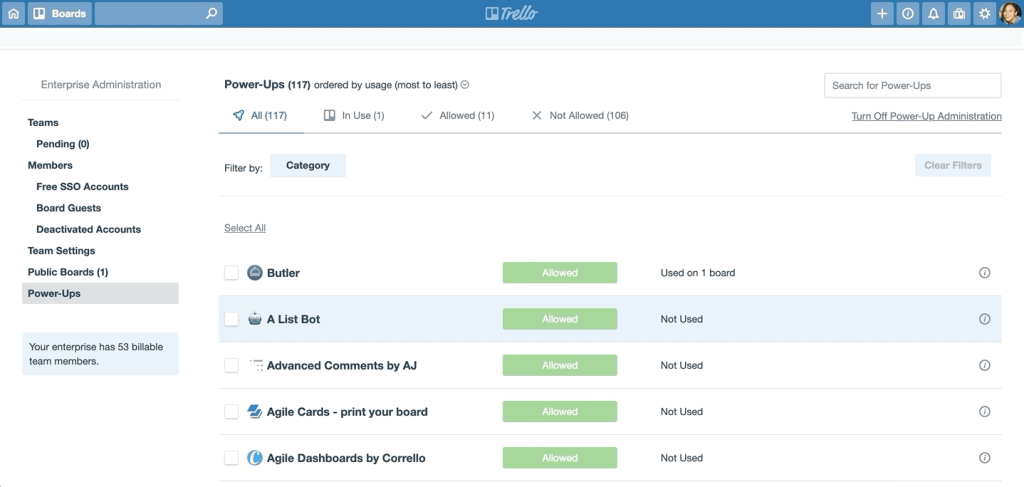The height and width of the screenshot is (487, 1024).
Task: Switch to the All (117) tab
Action: (261, 116)
